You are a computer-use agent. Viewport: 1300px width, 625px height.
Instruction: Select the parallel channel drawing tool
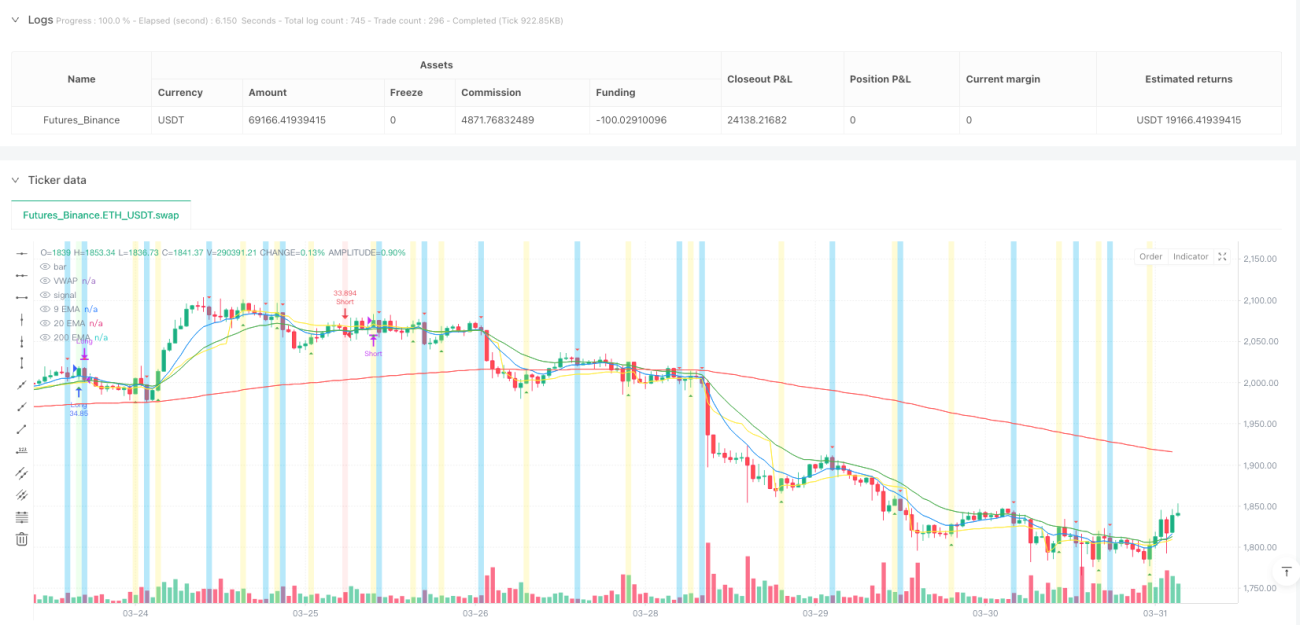click(x=22, y=473)
